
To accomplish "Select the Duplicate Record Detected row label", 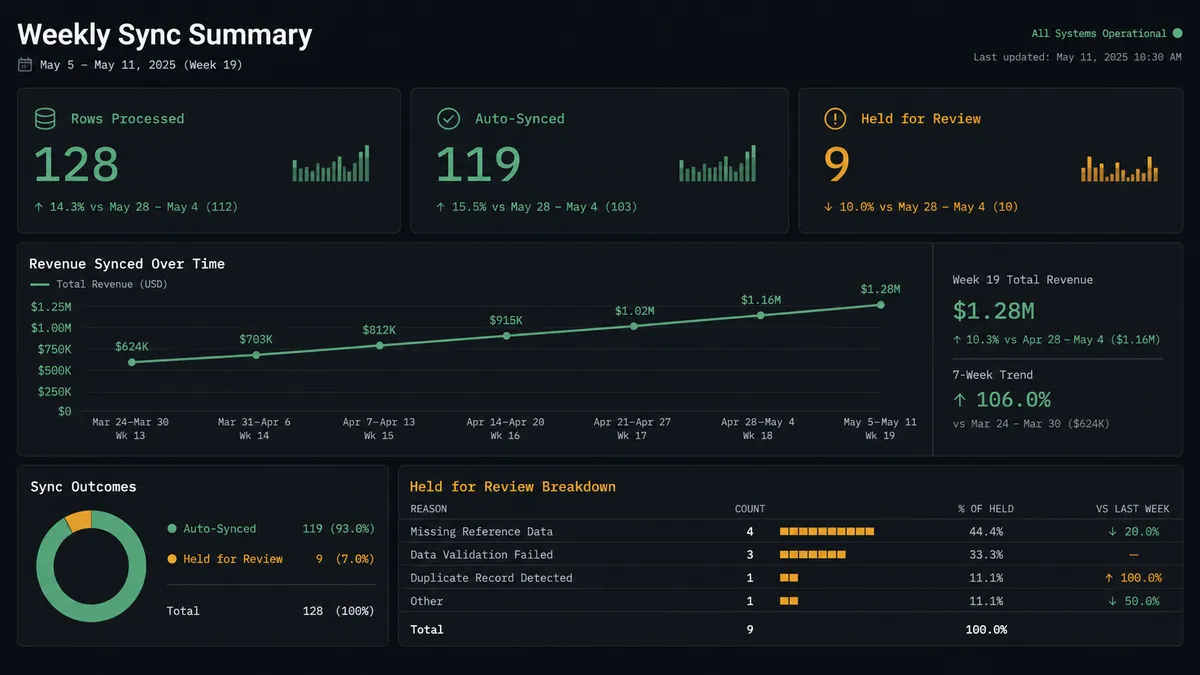I will click(x=491, y=578).
